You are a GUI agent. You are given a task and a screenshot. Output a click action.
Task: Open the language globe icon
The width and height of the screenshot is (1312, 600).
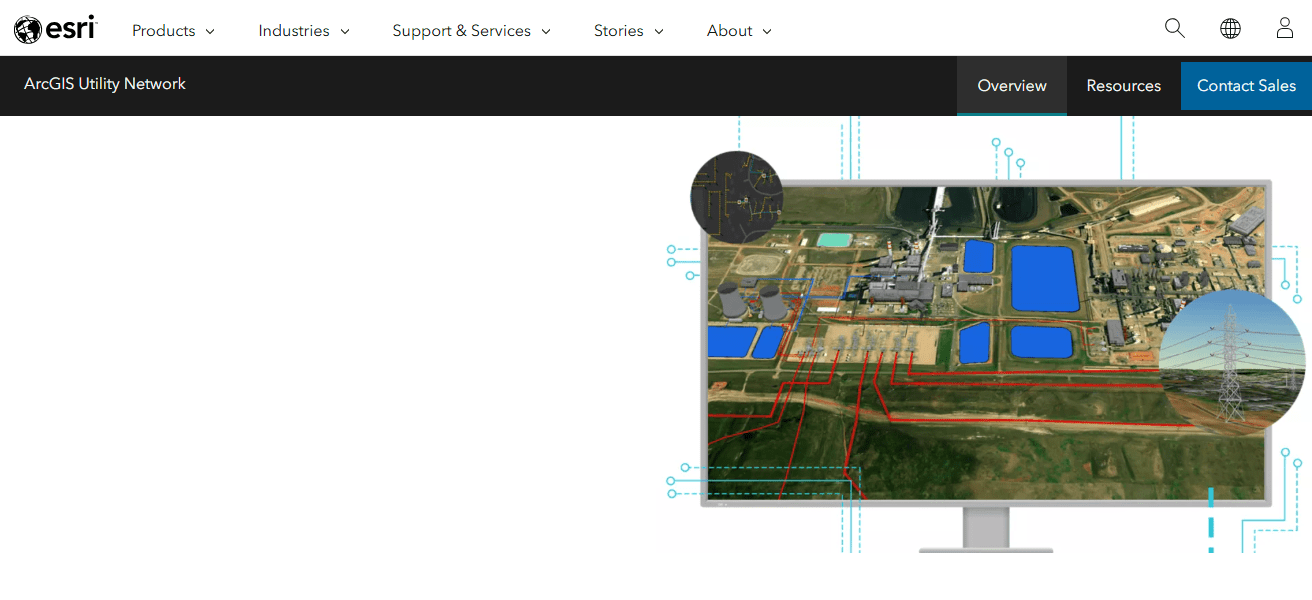click(1230, 29)
